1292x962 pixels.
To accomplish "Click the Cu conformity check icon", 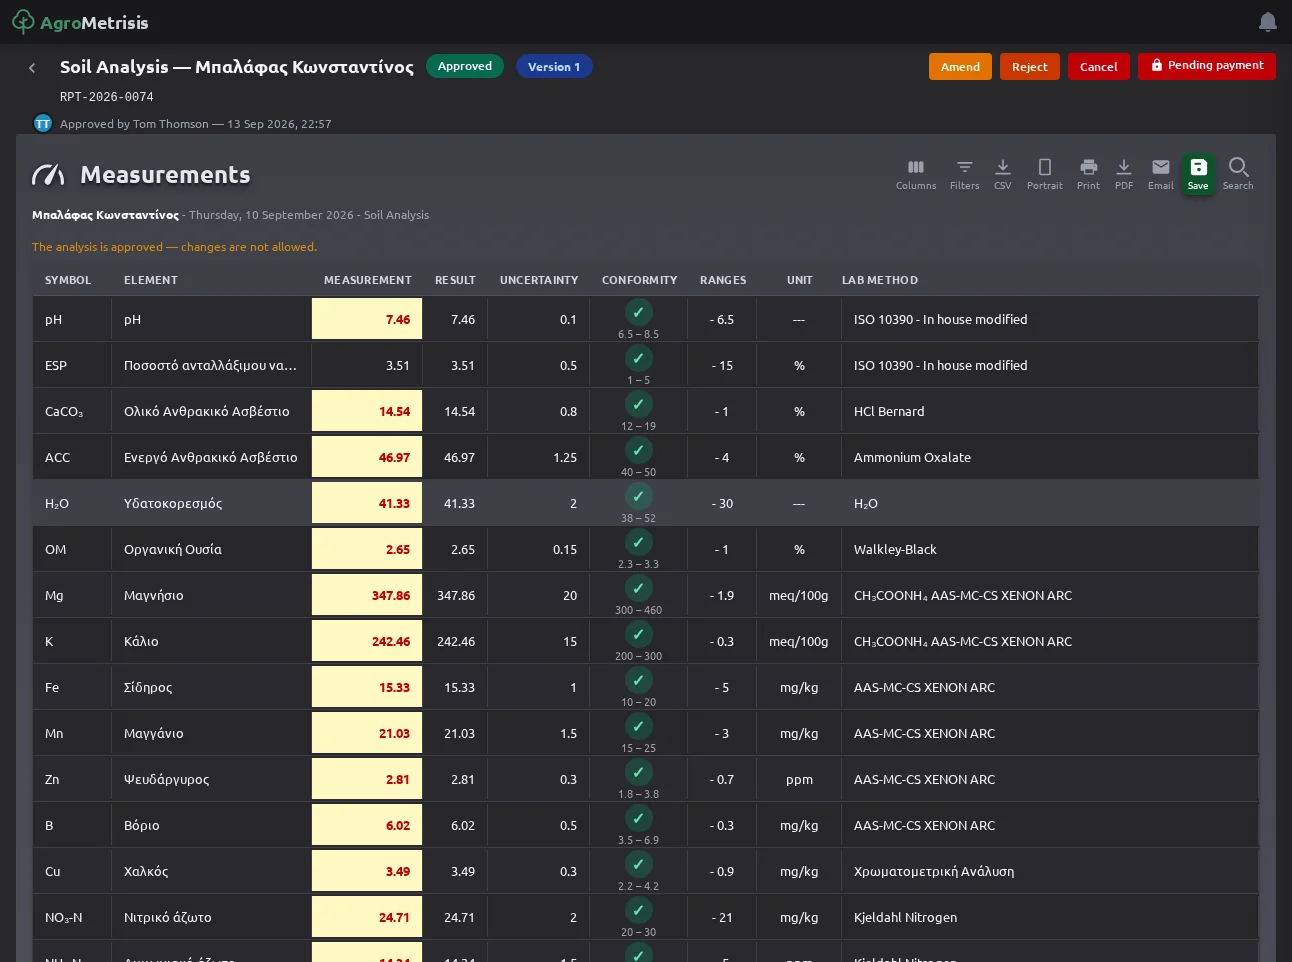I will coord(638,864).
